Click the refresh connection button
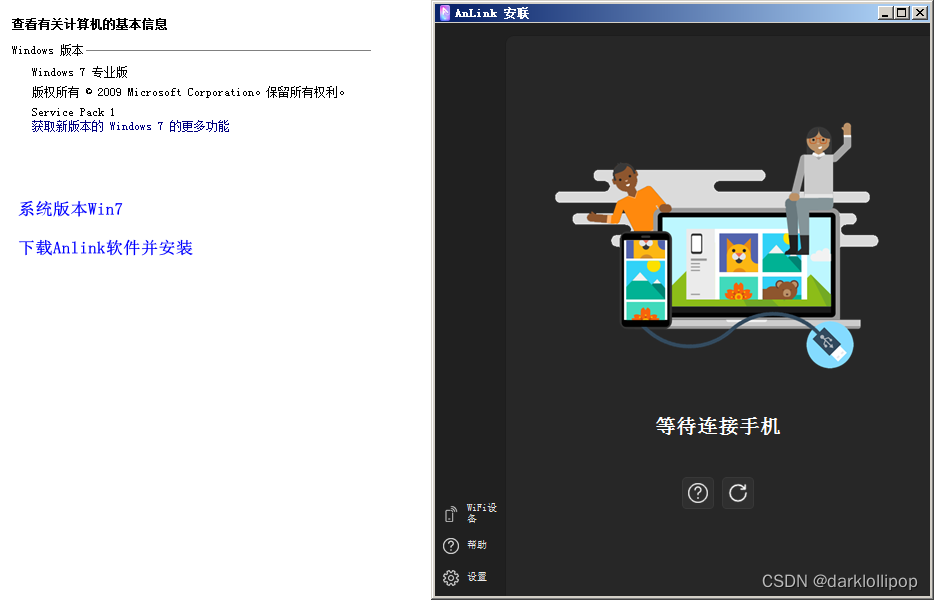Screen dimensions: 934x600 737,493
